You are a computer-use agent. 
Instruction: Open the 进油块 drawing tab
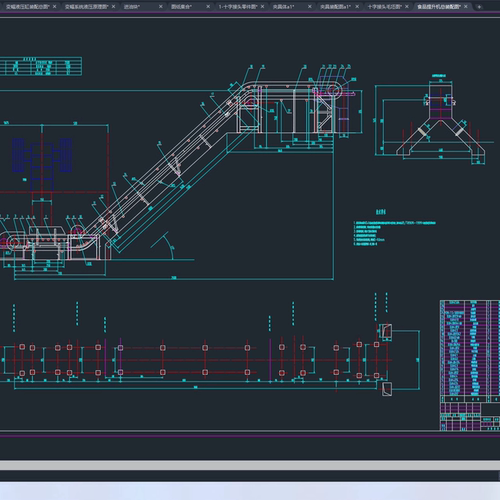point(132,7)
